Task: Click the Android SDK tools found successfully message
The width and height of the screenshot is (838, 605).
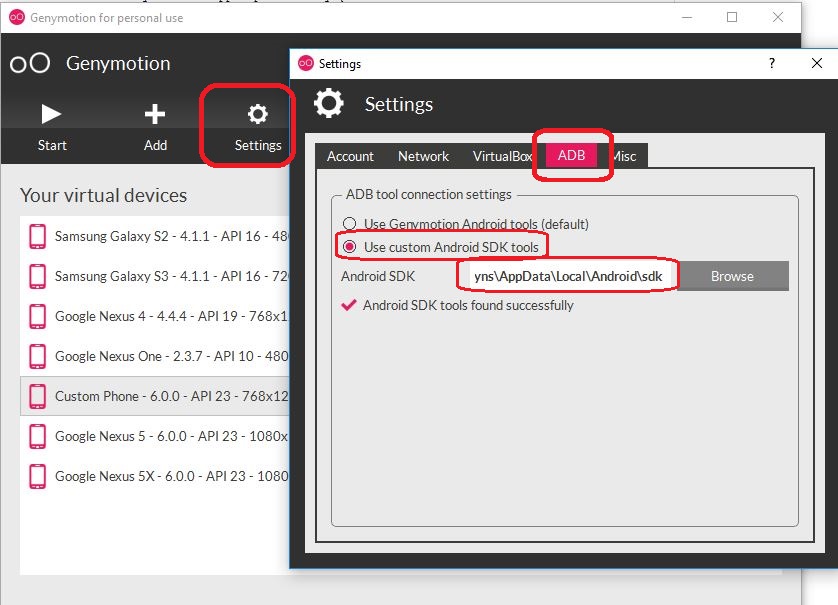Action: coord(468,306)
